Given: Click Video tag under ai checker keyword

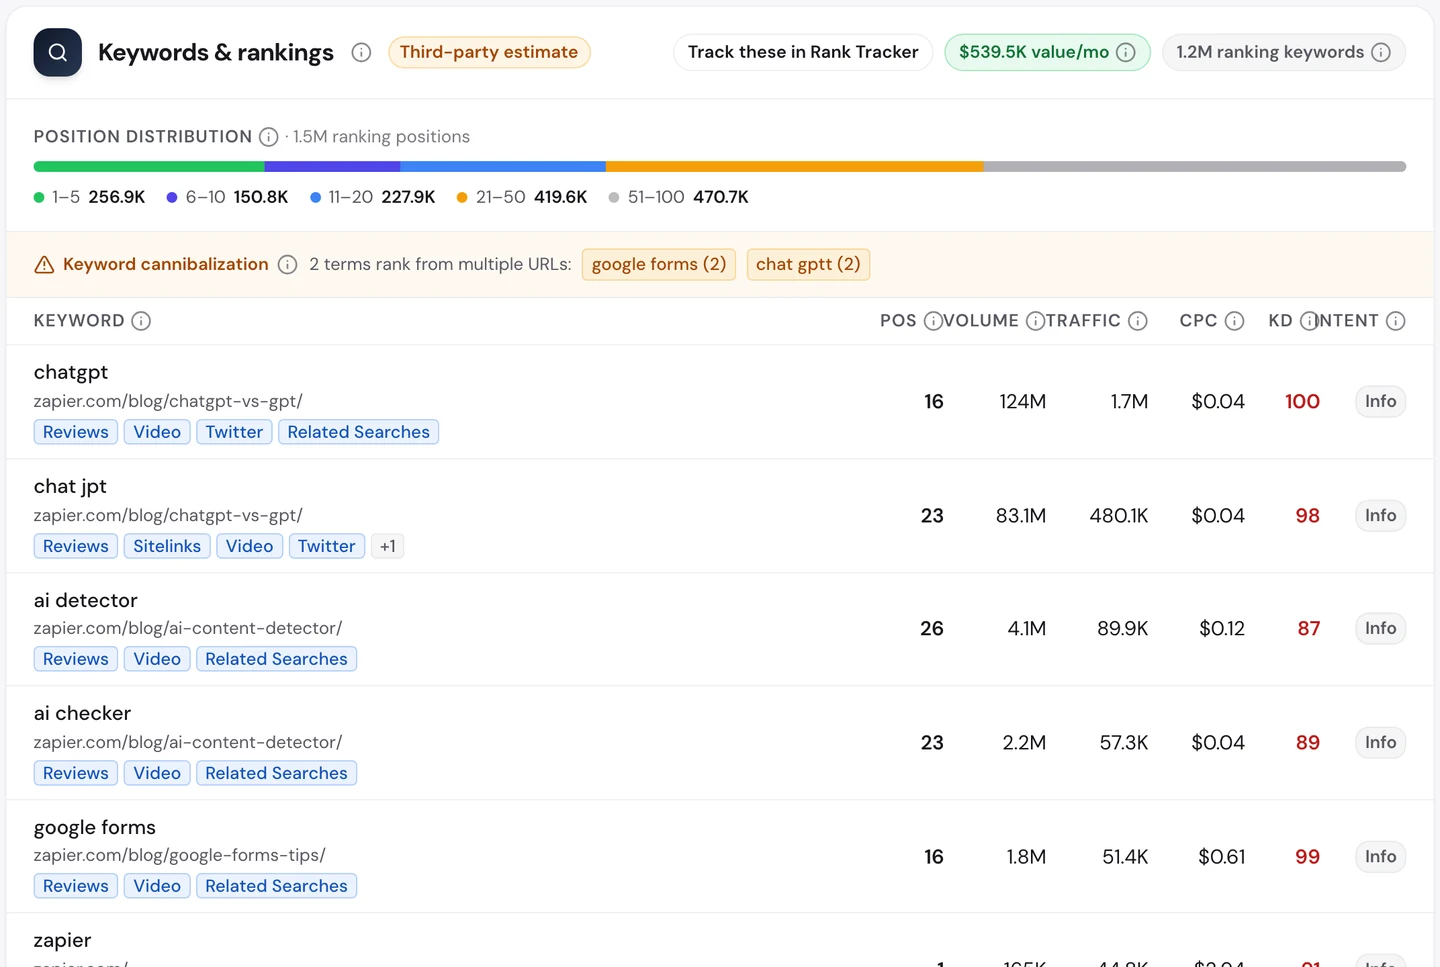Looking at the screenshot, I should coord(157,774).
